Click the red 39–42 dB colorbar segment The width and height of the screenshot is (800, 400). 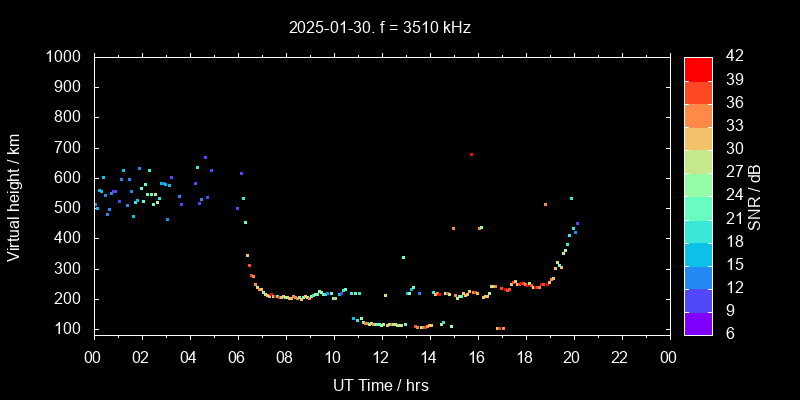[698, 68]
